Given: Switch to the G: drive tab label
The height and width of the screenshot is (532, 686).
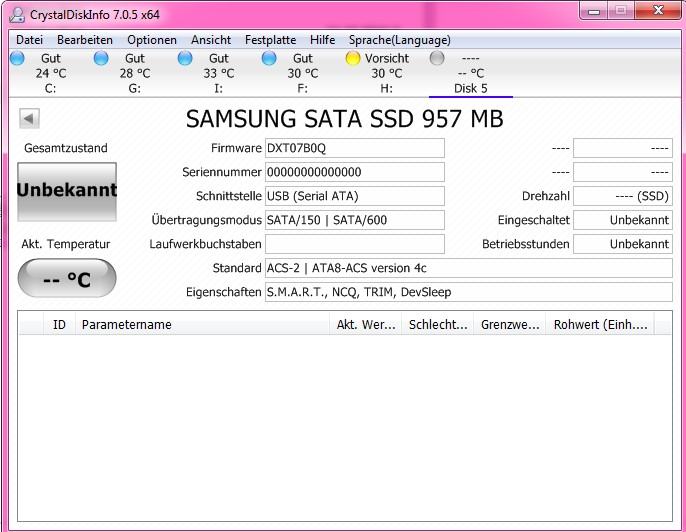Looking at the screenshot, I should coord(134,88).
